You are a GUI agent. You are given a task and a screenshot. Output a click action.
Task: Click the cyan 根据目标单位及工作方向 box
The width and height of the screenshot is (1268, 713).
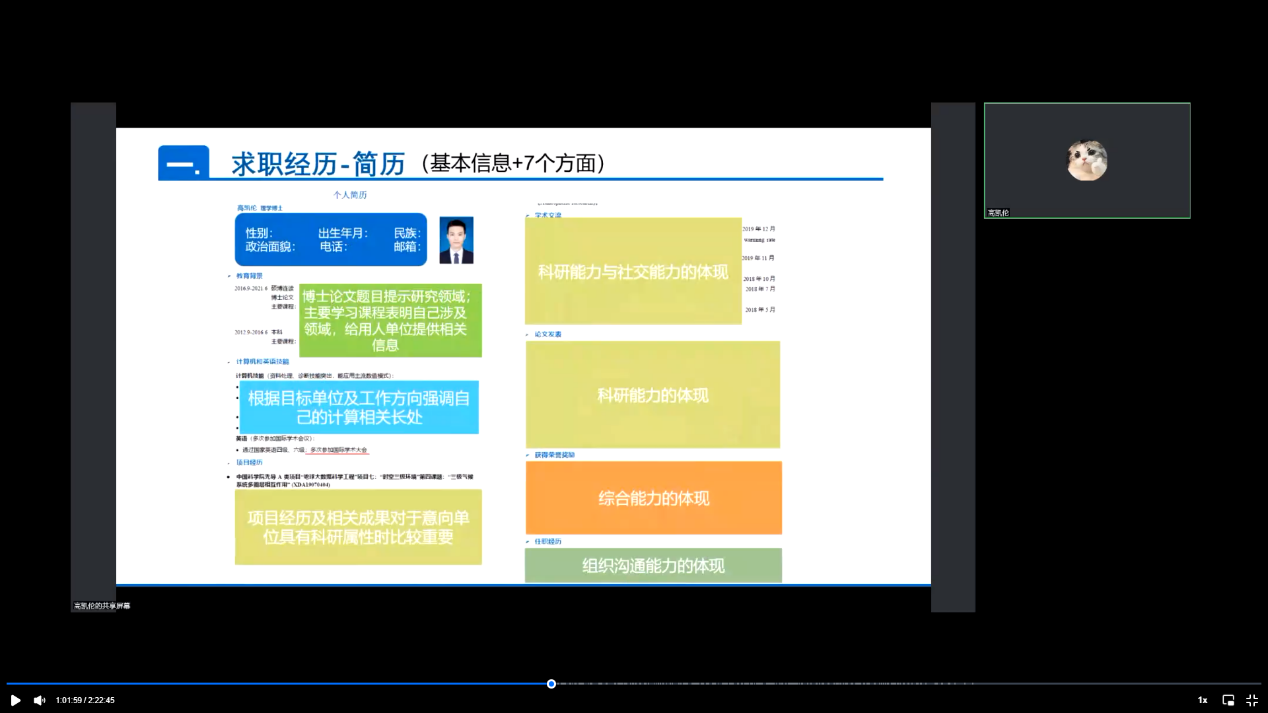(359, 407)
